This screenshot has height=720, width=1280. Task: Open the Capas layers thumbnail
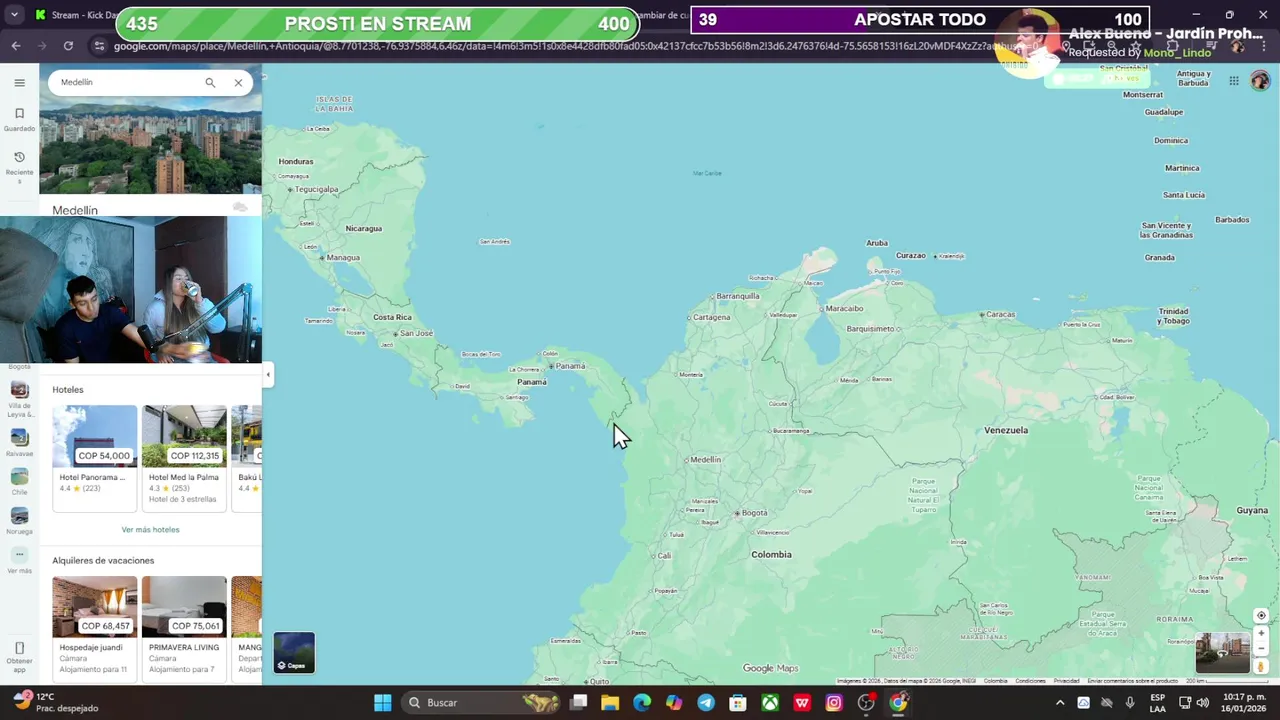tap(294, 652)
